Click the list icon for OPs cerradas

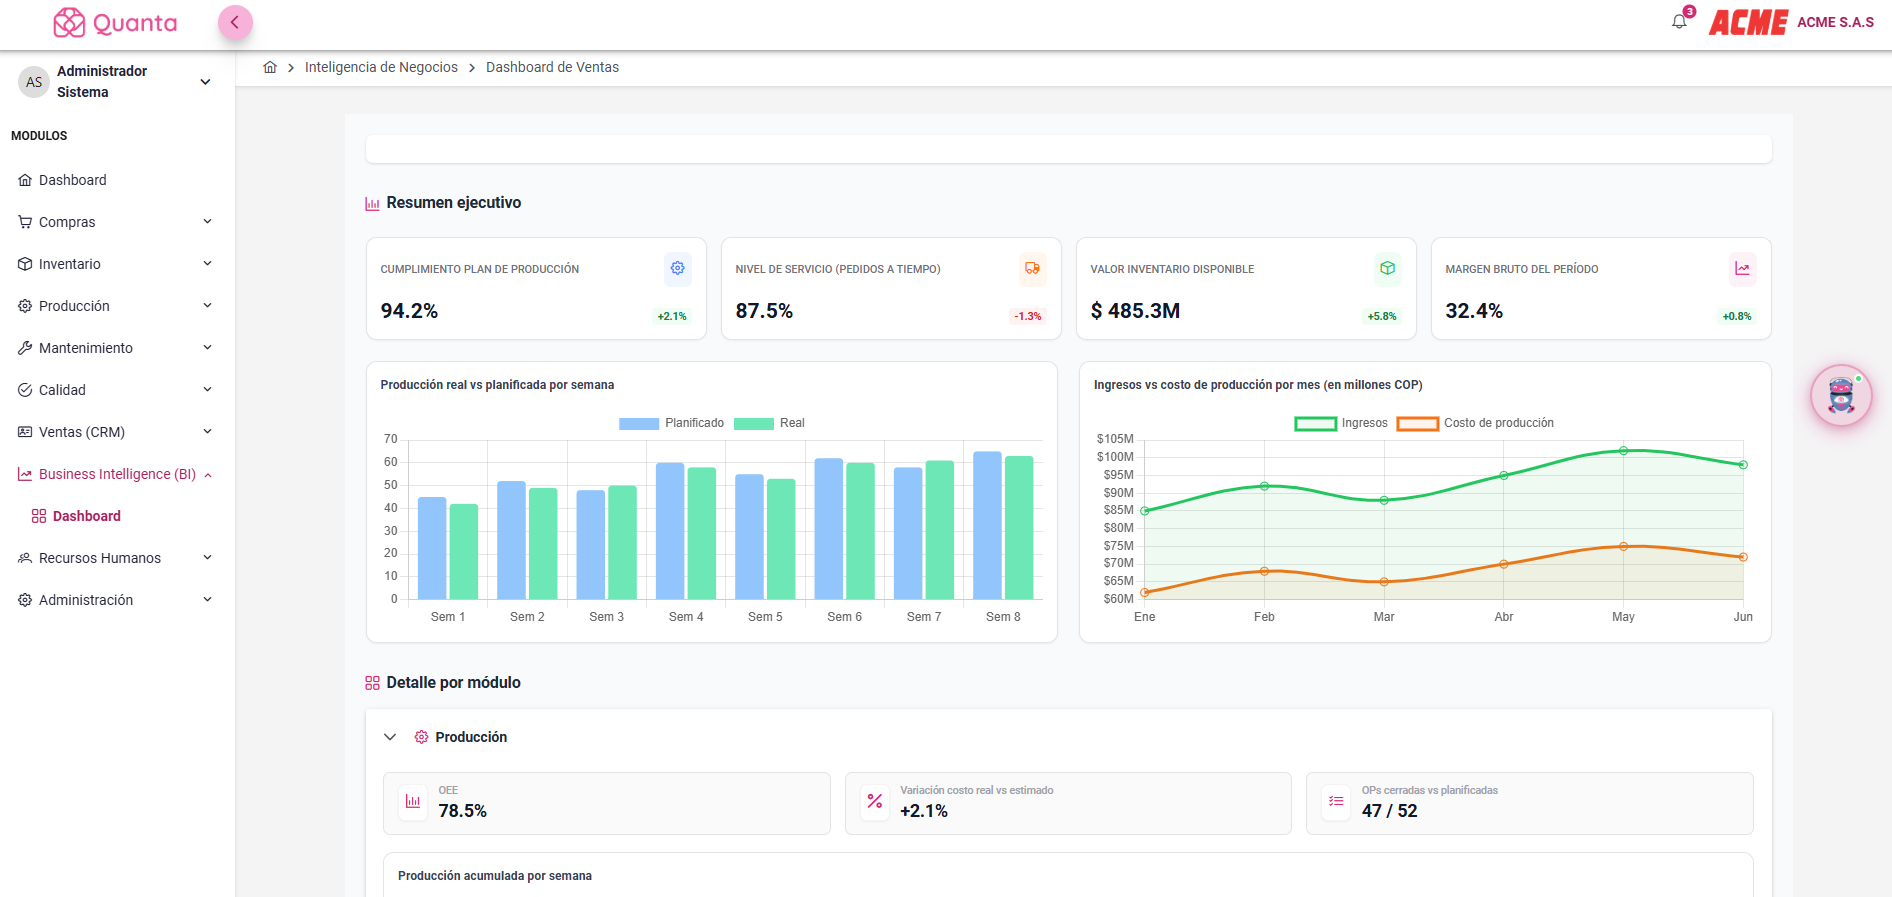(x=1336, y=801)
